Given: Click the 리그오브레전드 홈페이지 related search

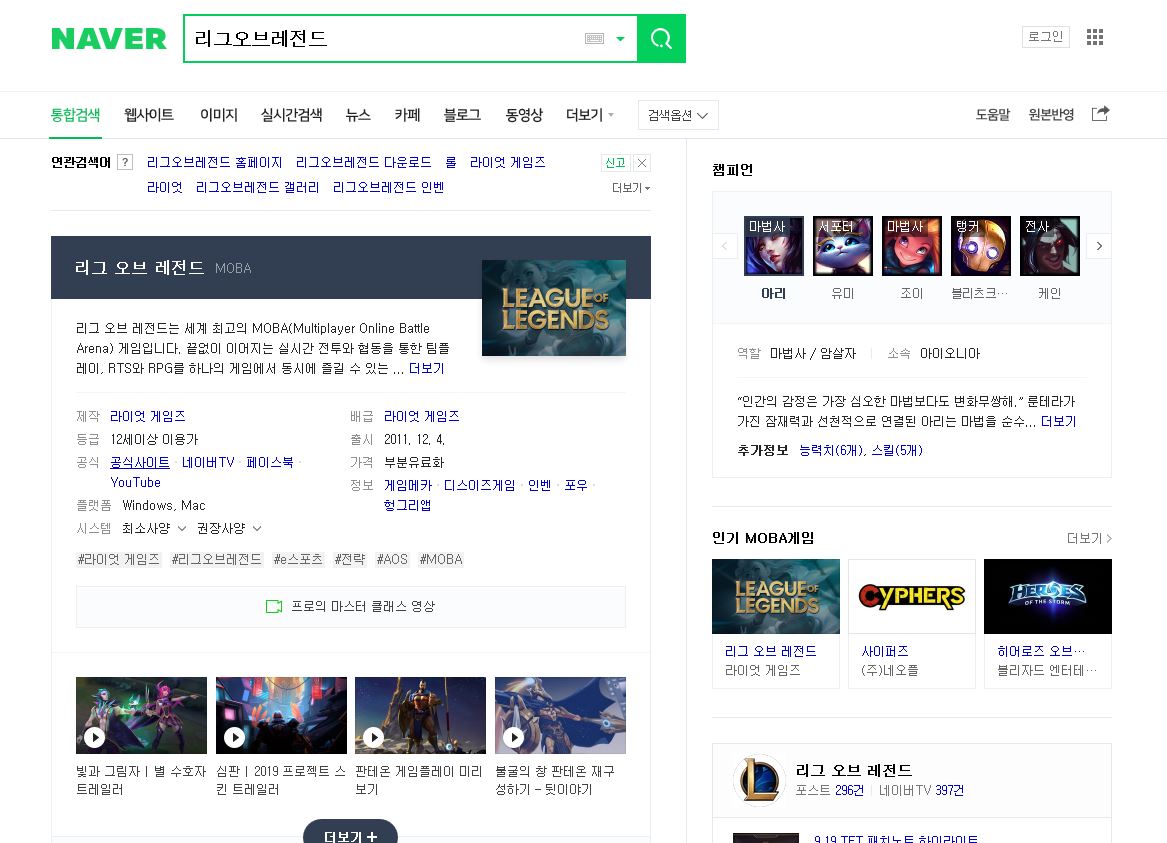Looking at the screenshot, I should (x=214, y=162).
